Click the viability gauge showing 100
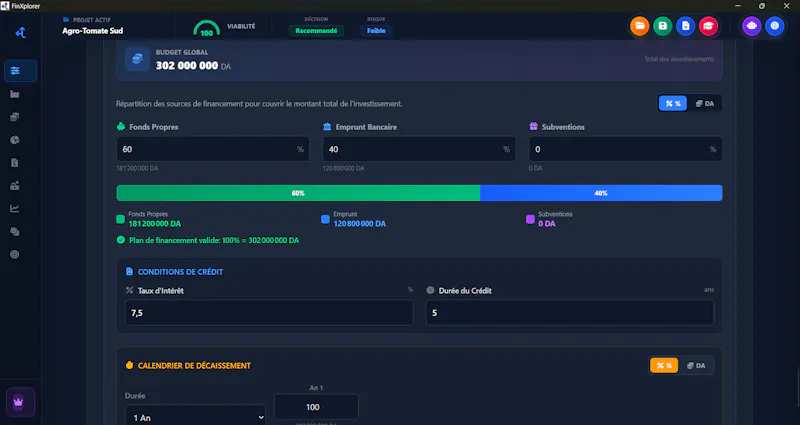This screenshot has width=800, height=425. pos(207,29)
